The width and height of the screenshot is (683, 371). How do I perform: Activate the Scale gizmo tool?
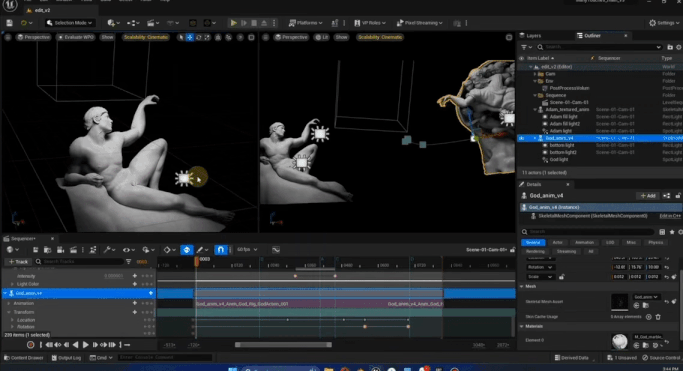point(207,37)
